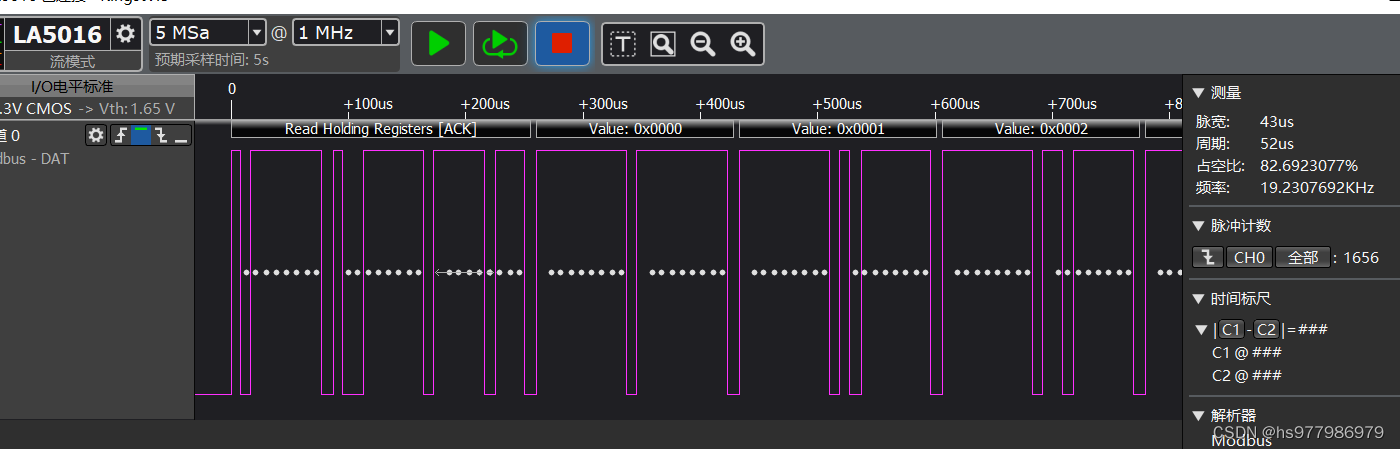Click the LA5016 device name
Viewport: 1400px width, 449px height.
click(x=57, y=34)
